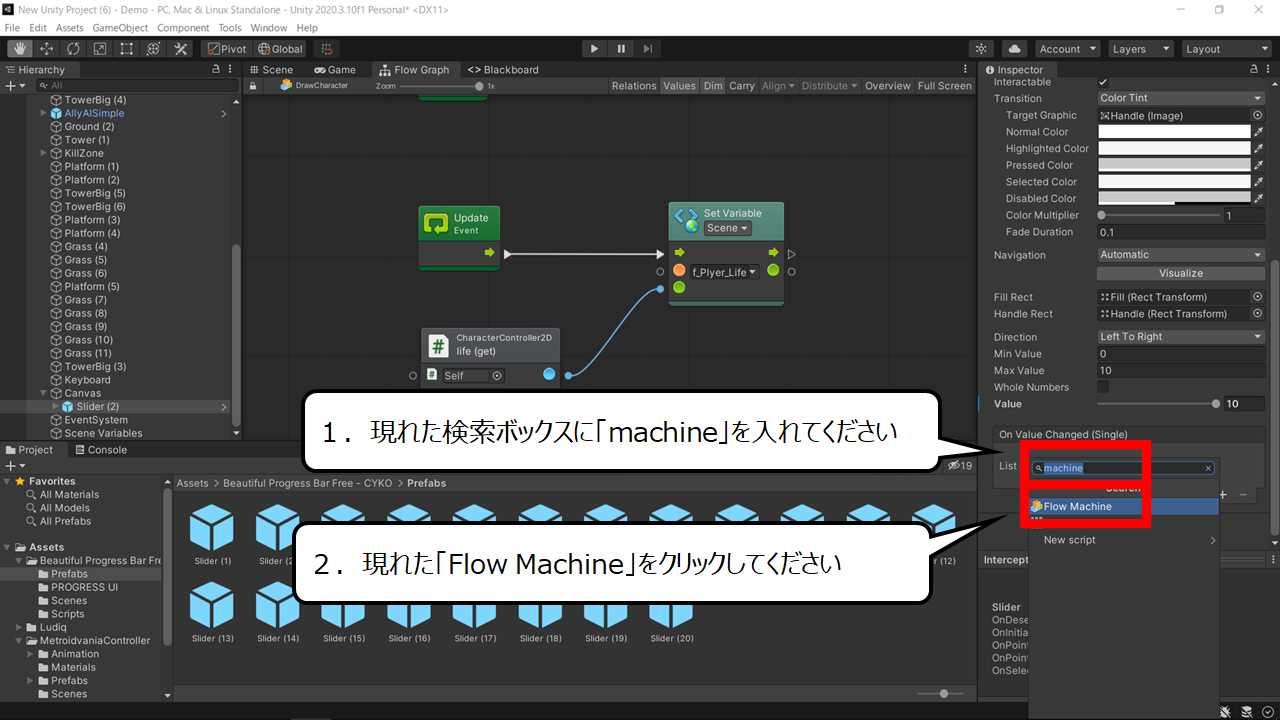Open the f_Plyer_Life variable dropdown
Screen dimensions: 1280x720
[x=724, y=271]
